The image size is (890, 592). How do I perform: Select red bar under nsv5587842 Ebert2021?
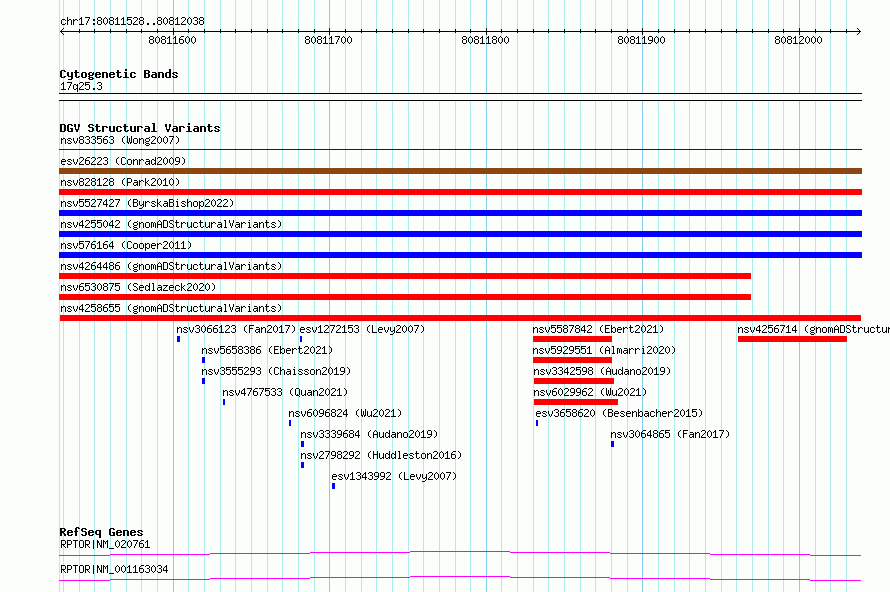click(572, 339)
